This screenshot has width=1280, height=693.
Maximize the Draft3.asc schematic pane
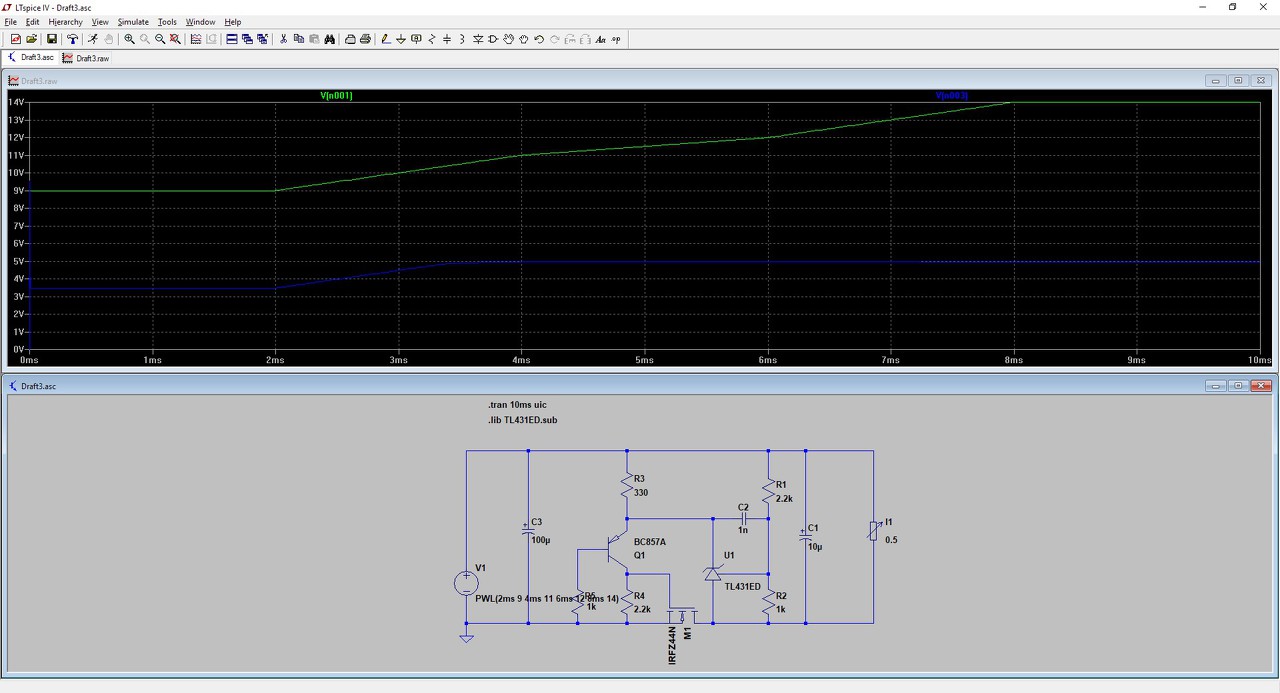point(1238,386)
